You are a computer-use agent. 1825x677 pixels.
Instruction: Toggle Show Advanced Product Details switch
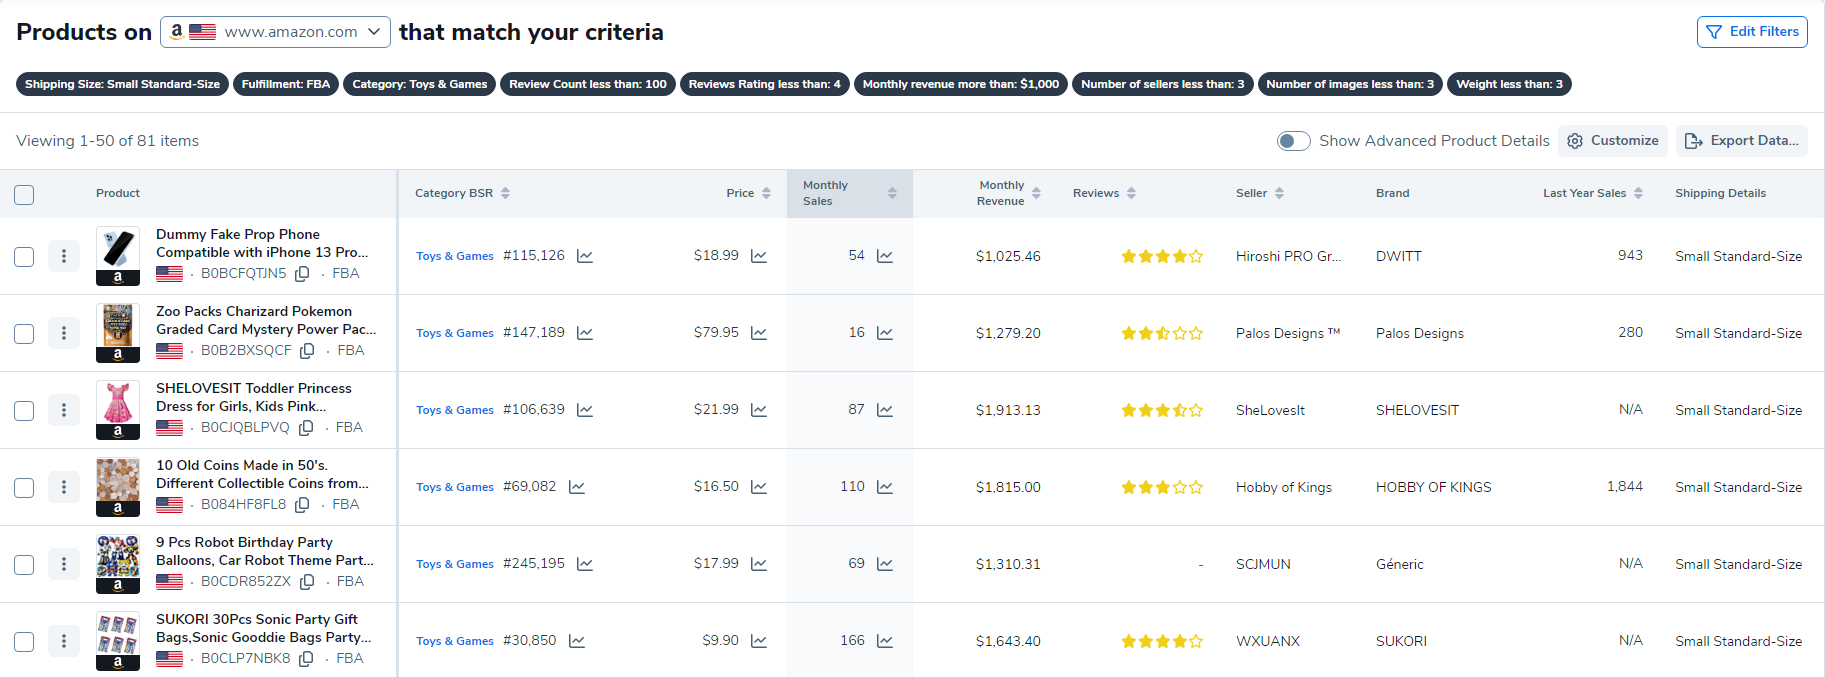(x=1293, y=141)
